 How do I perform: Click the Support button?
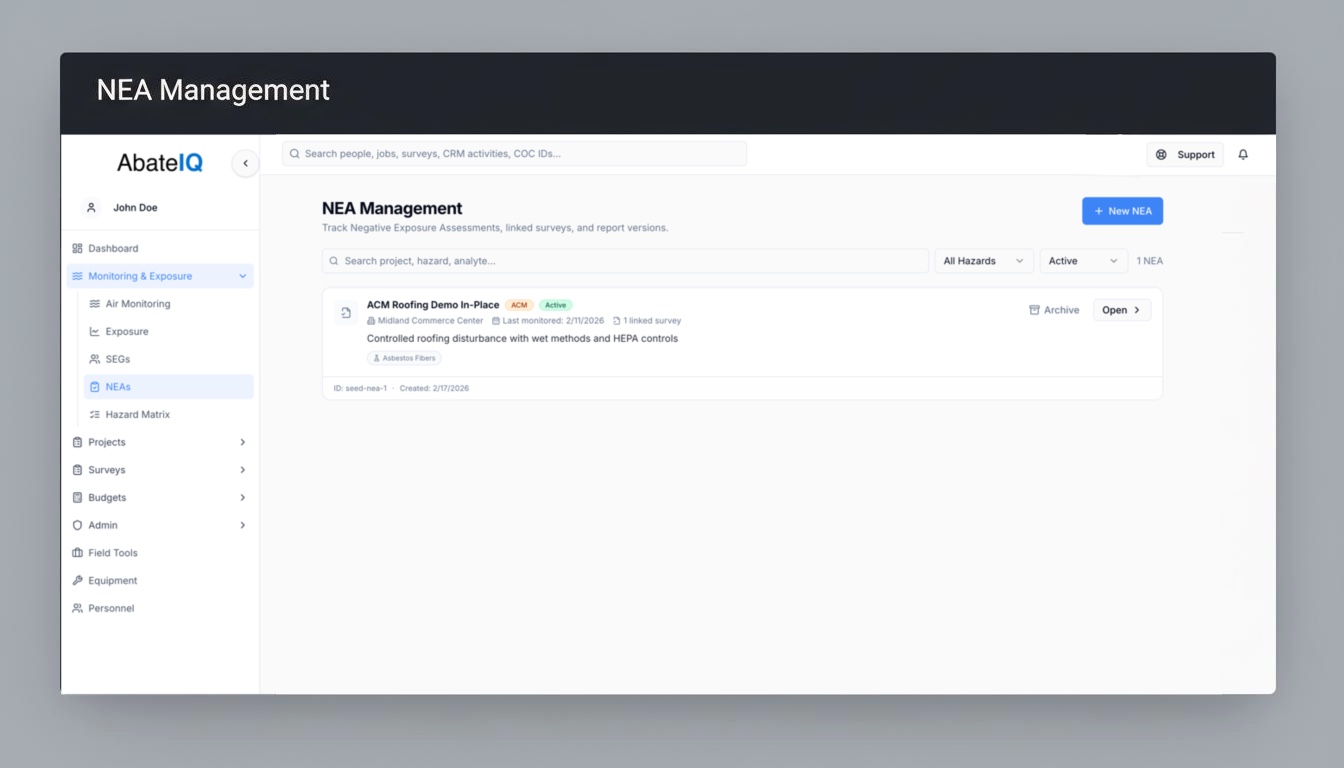point(1185,155)
